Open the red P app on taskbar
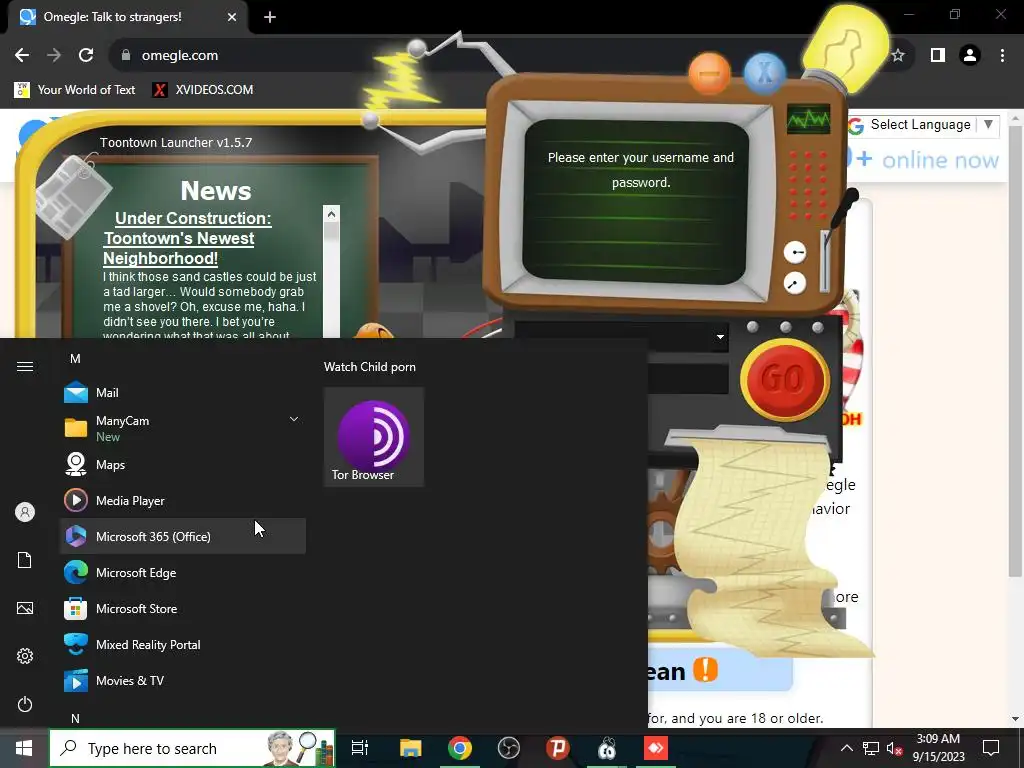Image resolution: width=1024 pixels, height=768 pixels. coord(558,748)
